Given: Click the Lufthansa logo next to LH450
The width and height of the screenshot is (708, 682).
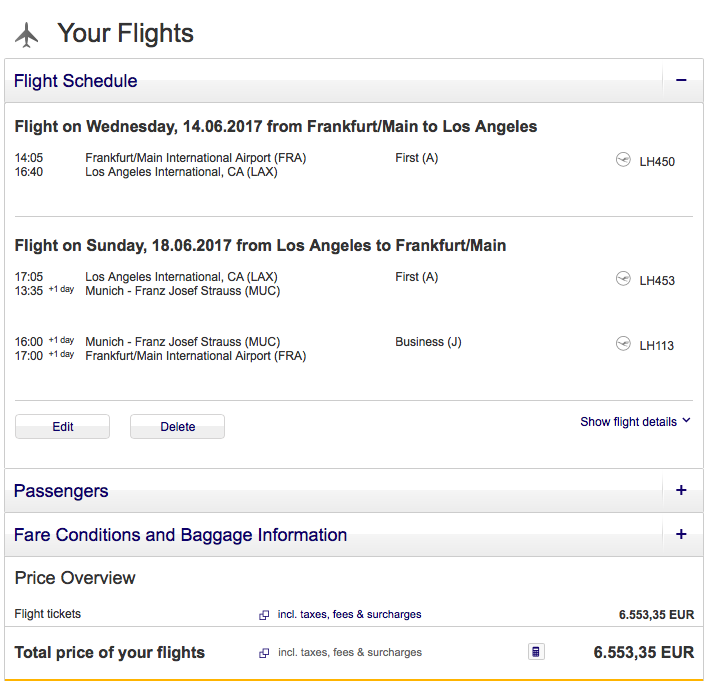Looking at the screenshot, I should pos(623,160).
